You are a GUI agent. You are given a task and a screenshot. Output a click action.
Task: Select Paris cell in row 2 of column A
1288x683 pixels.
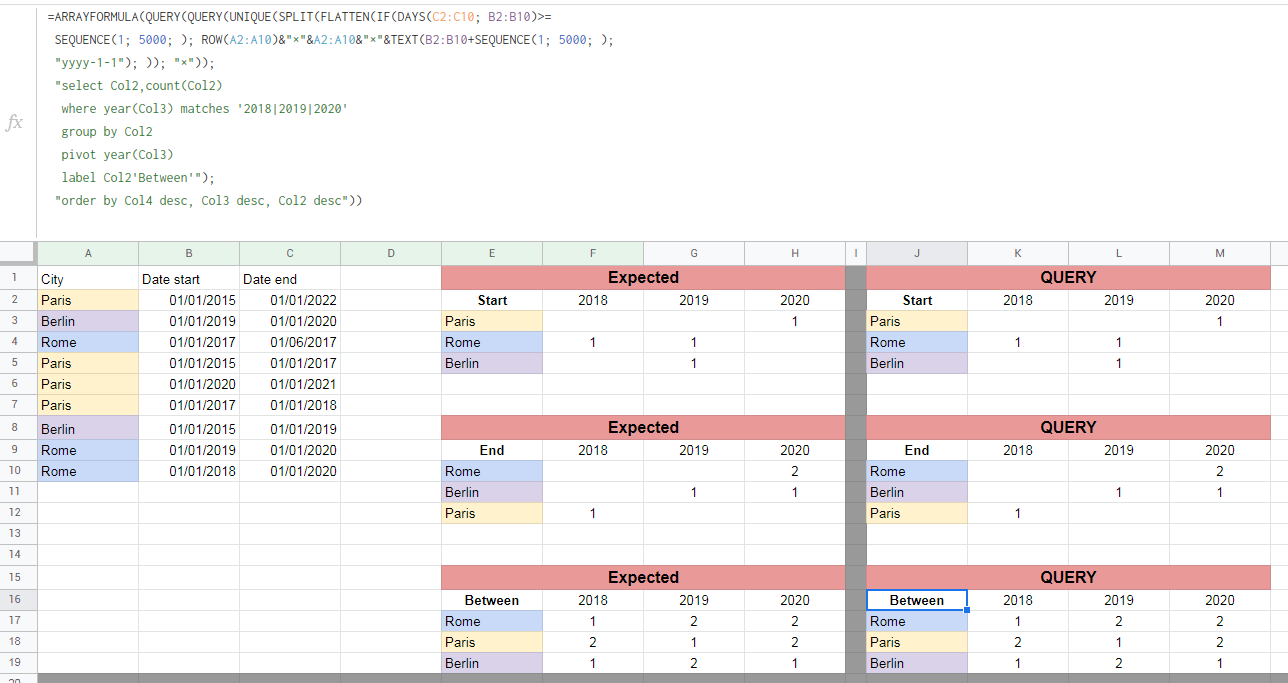click(88, 300)
